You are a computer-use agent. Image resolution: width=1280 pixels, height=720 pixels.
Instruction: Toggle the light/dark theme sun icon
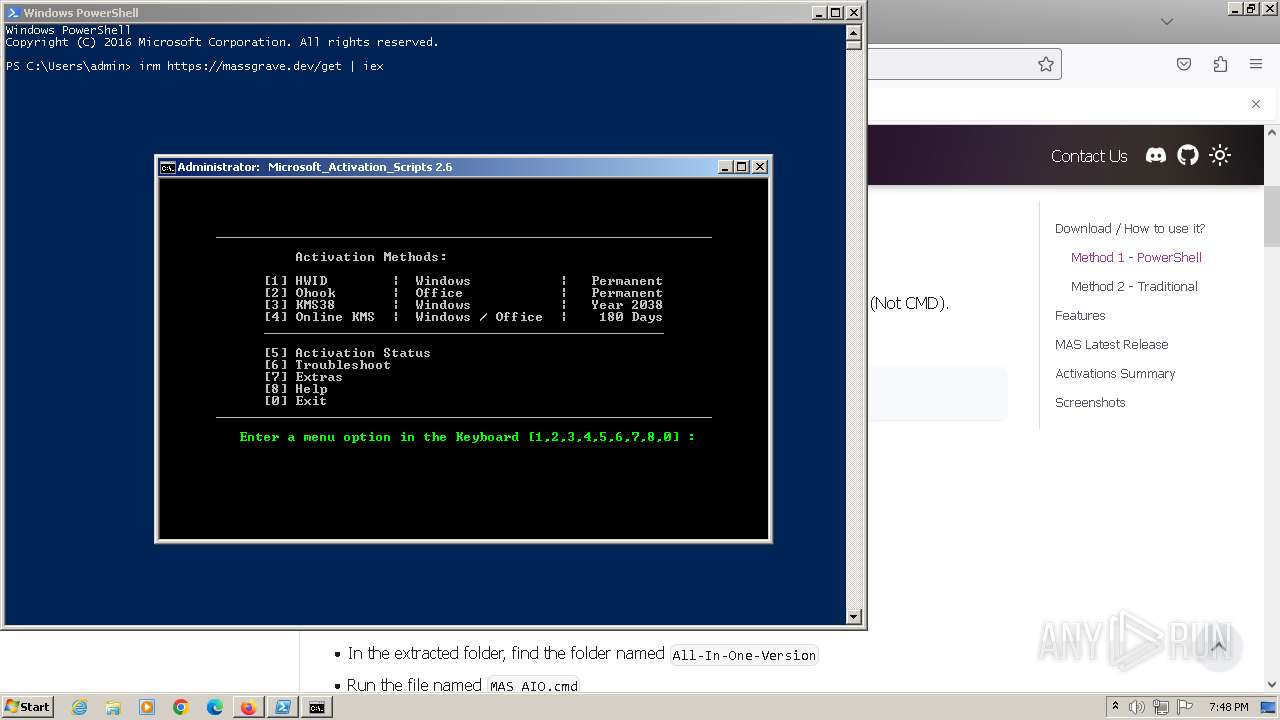(x=1219, y=155)
